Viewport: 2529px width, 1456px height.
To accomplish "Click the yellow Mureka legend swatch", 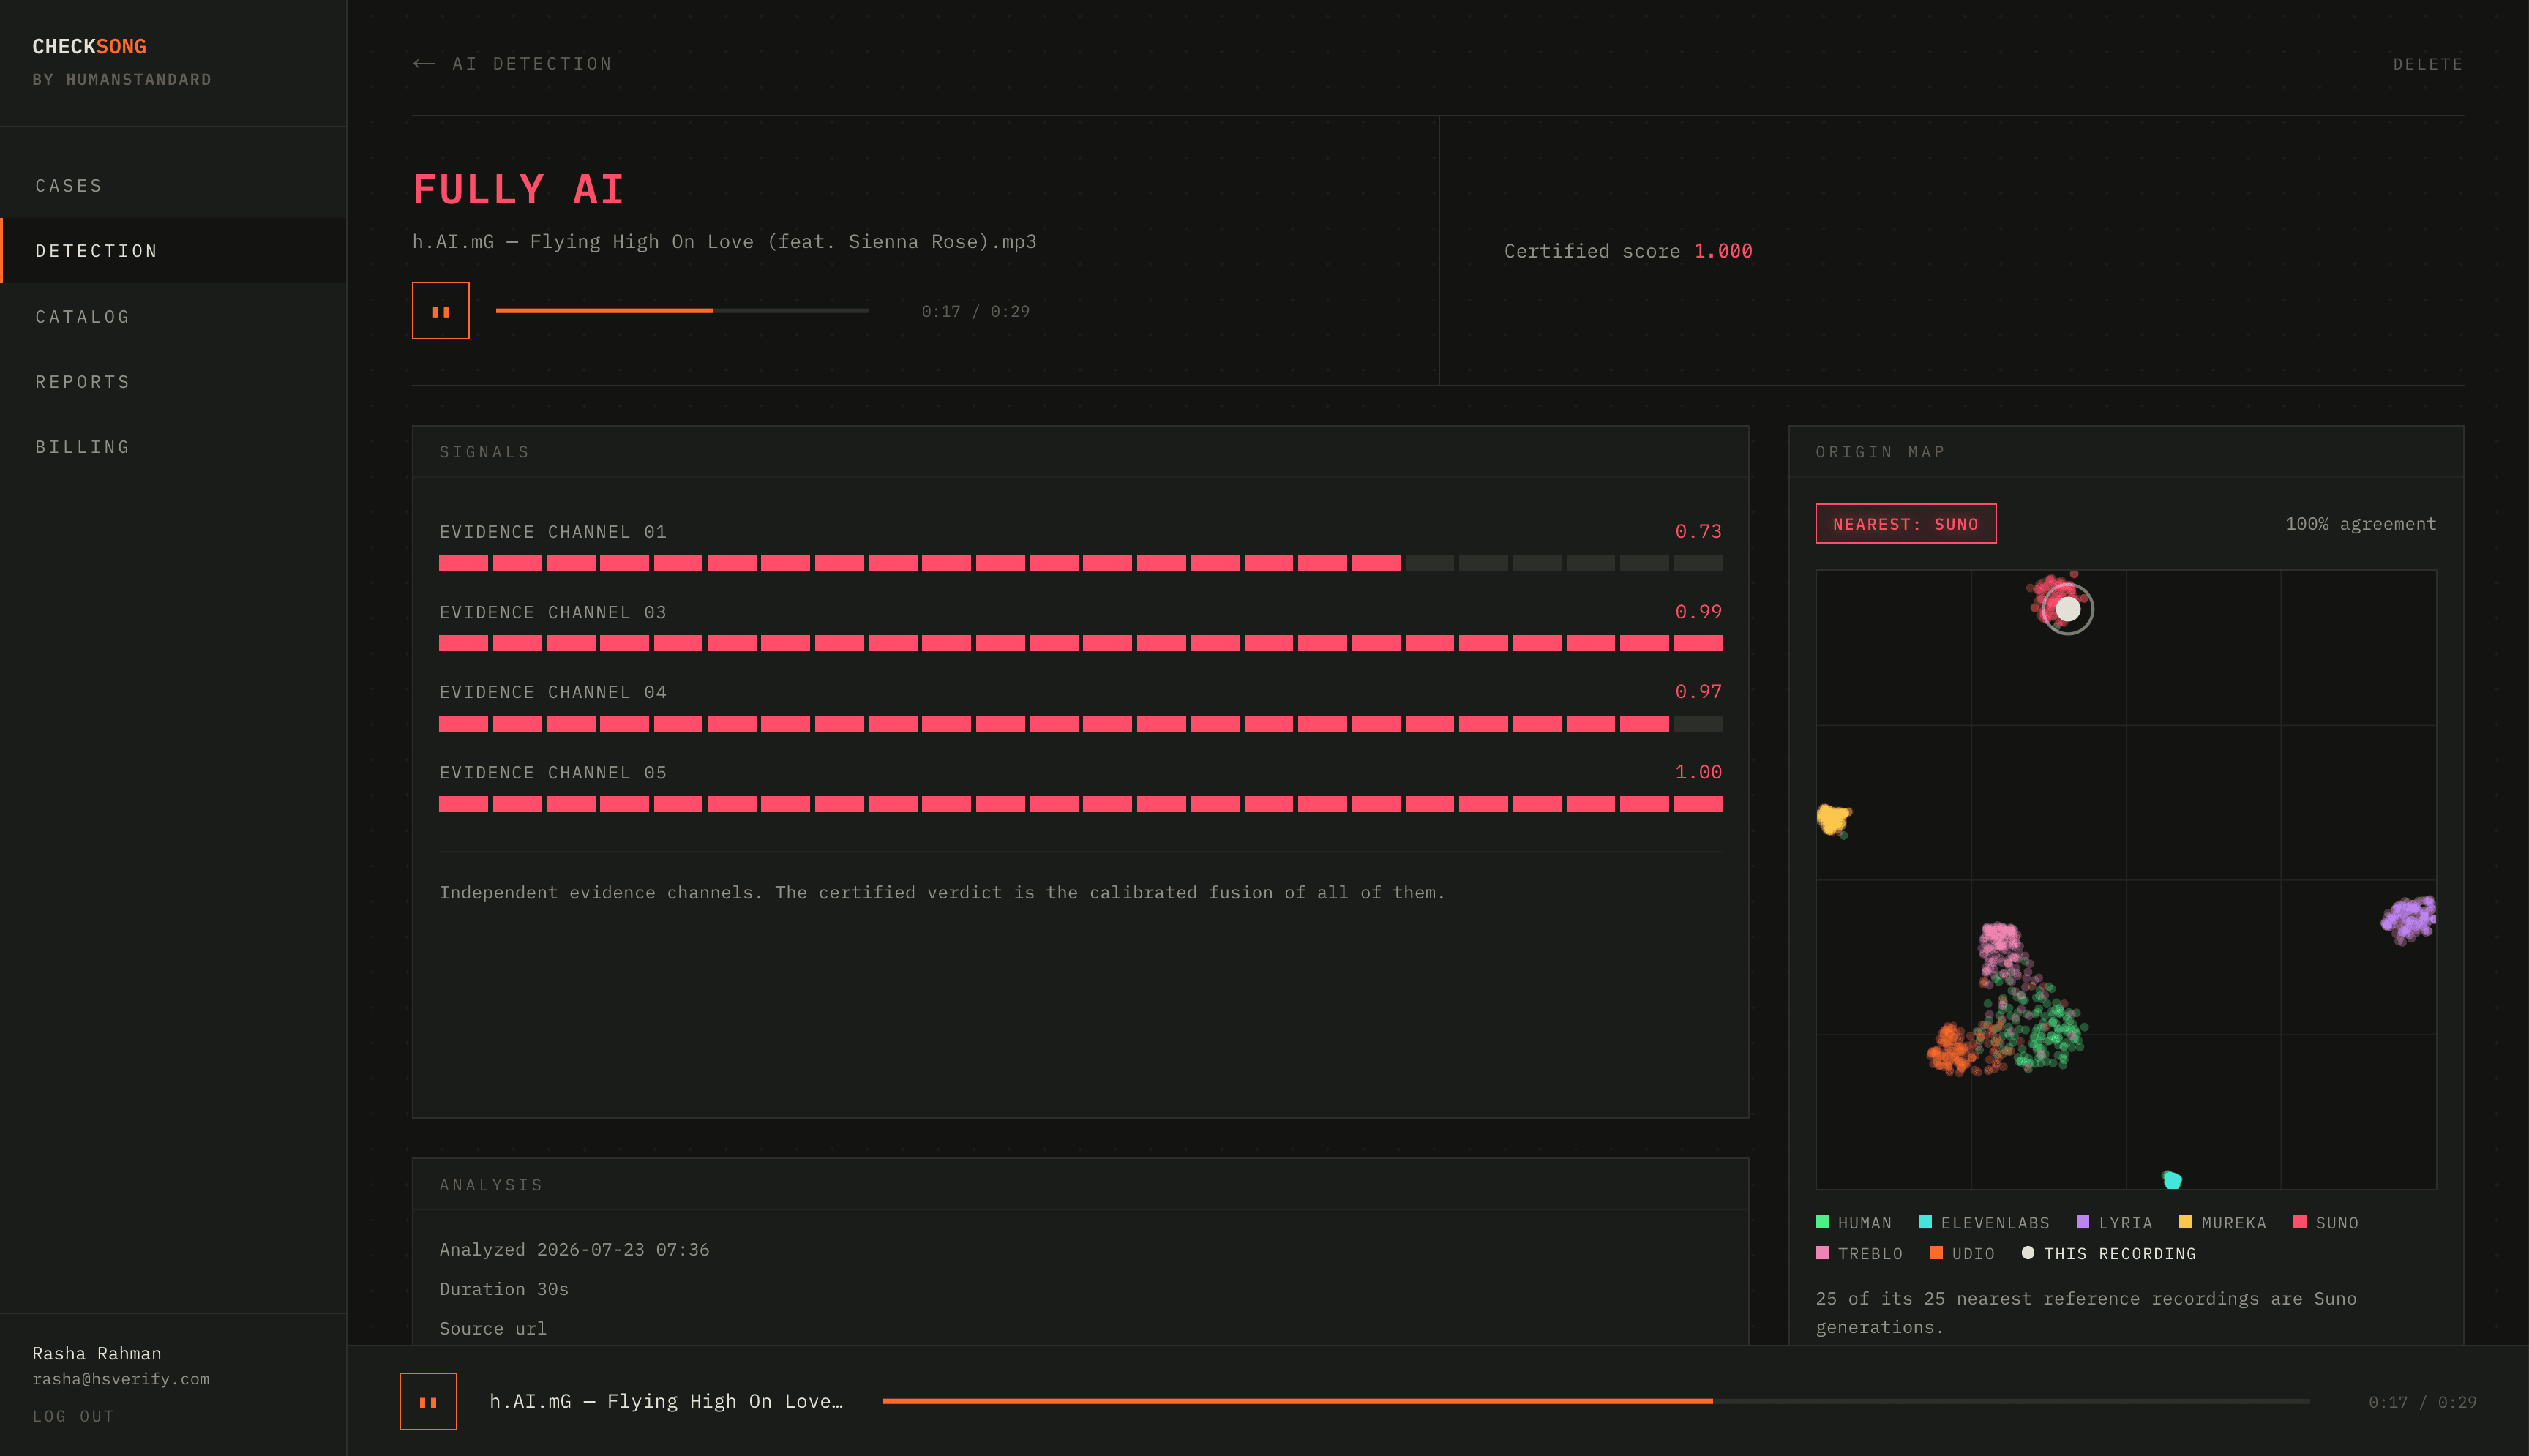I will click(x=2185, y=1222).
